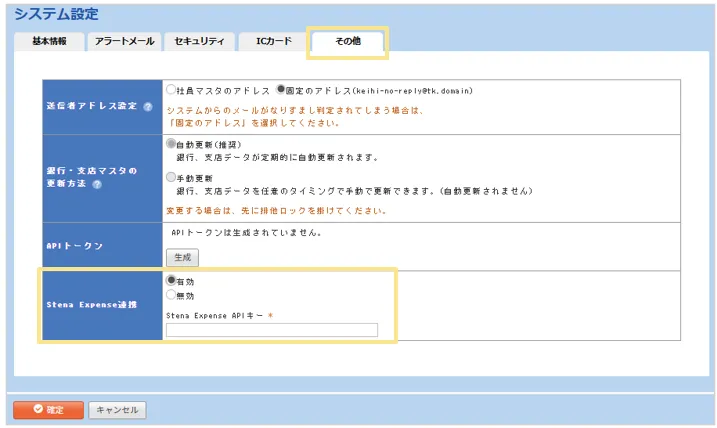This screenshot has width=717, height=428.
Task: Open the ICカード tab
Action: [273, 41]
